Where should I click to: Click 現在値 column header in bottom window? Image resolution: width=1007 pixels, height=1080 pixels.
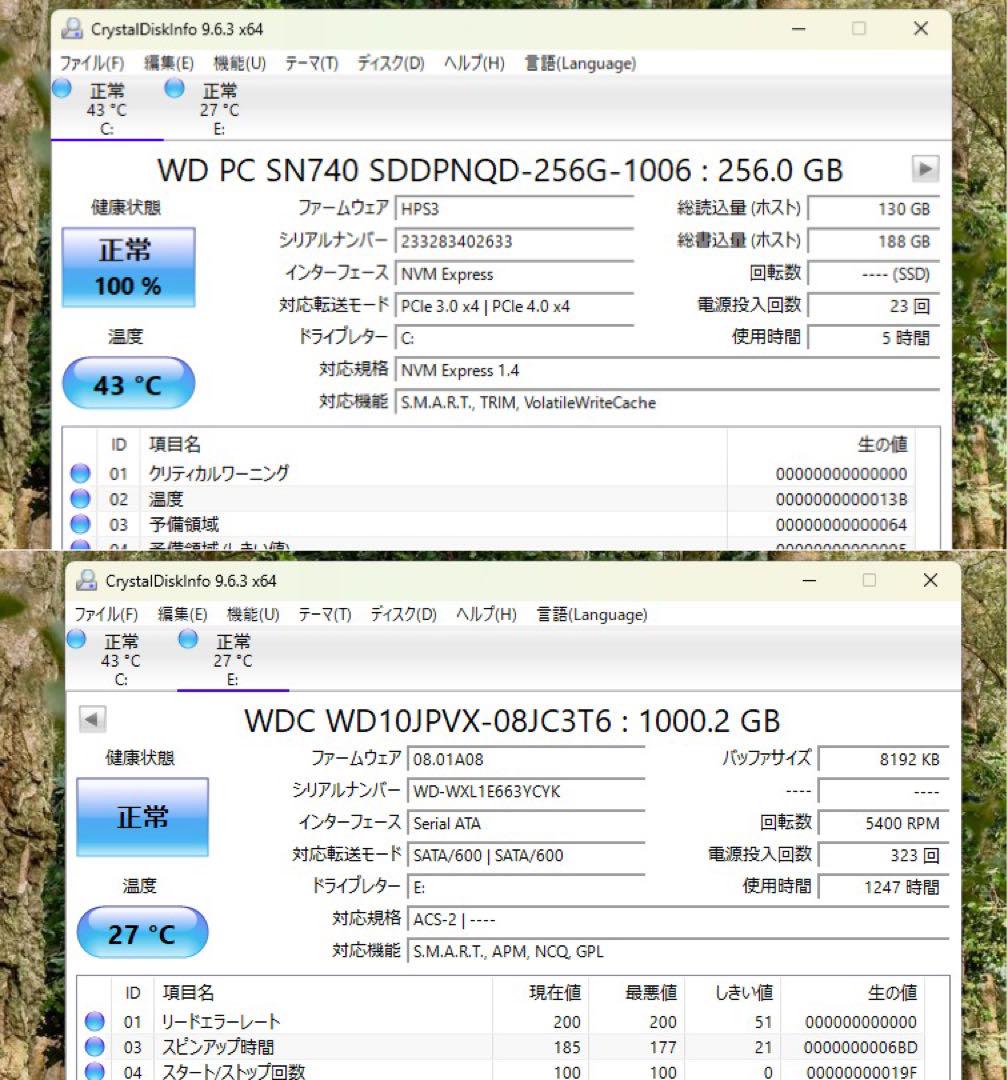554,993
